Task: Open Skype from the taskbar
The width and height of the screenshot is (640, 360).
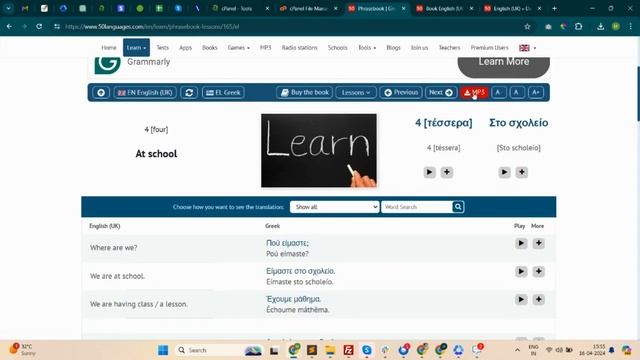Action: tap(367, 350)
